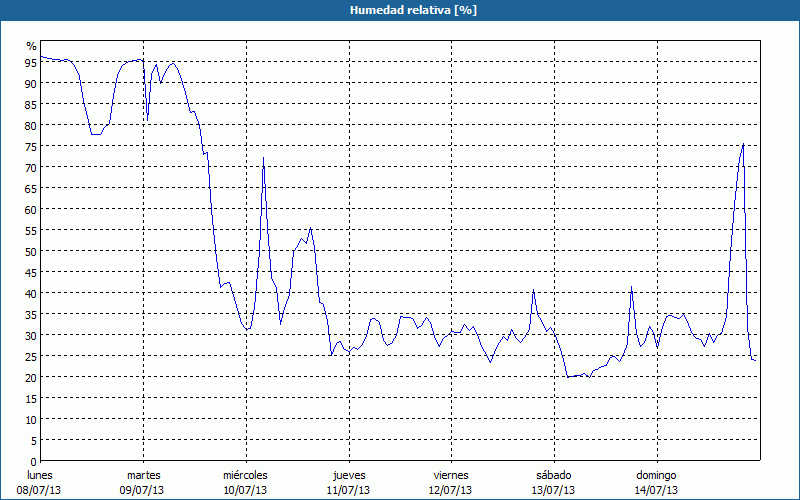Click the 50 value on the y-axis
This screenshot has width=800, height=500.
click(31, 252)
